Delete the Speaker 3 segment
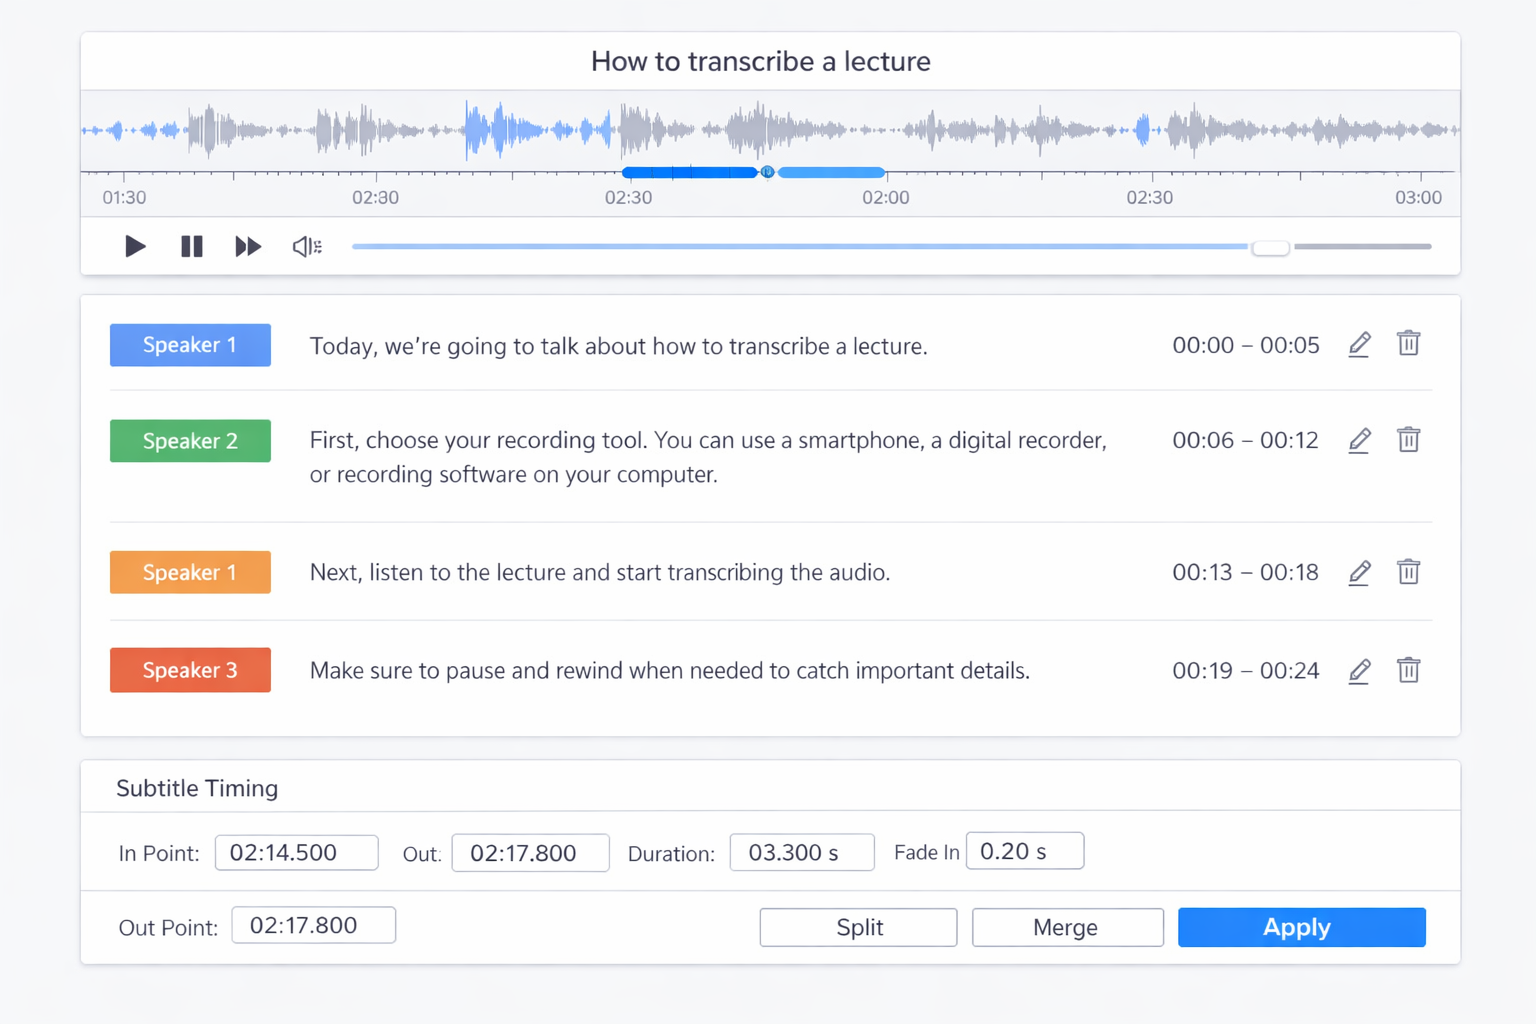Viewport: 1536px width, 1024px height. 1408,670
